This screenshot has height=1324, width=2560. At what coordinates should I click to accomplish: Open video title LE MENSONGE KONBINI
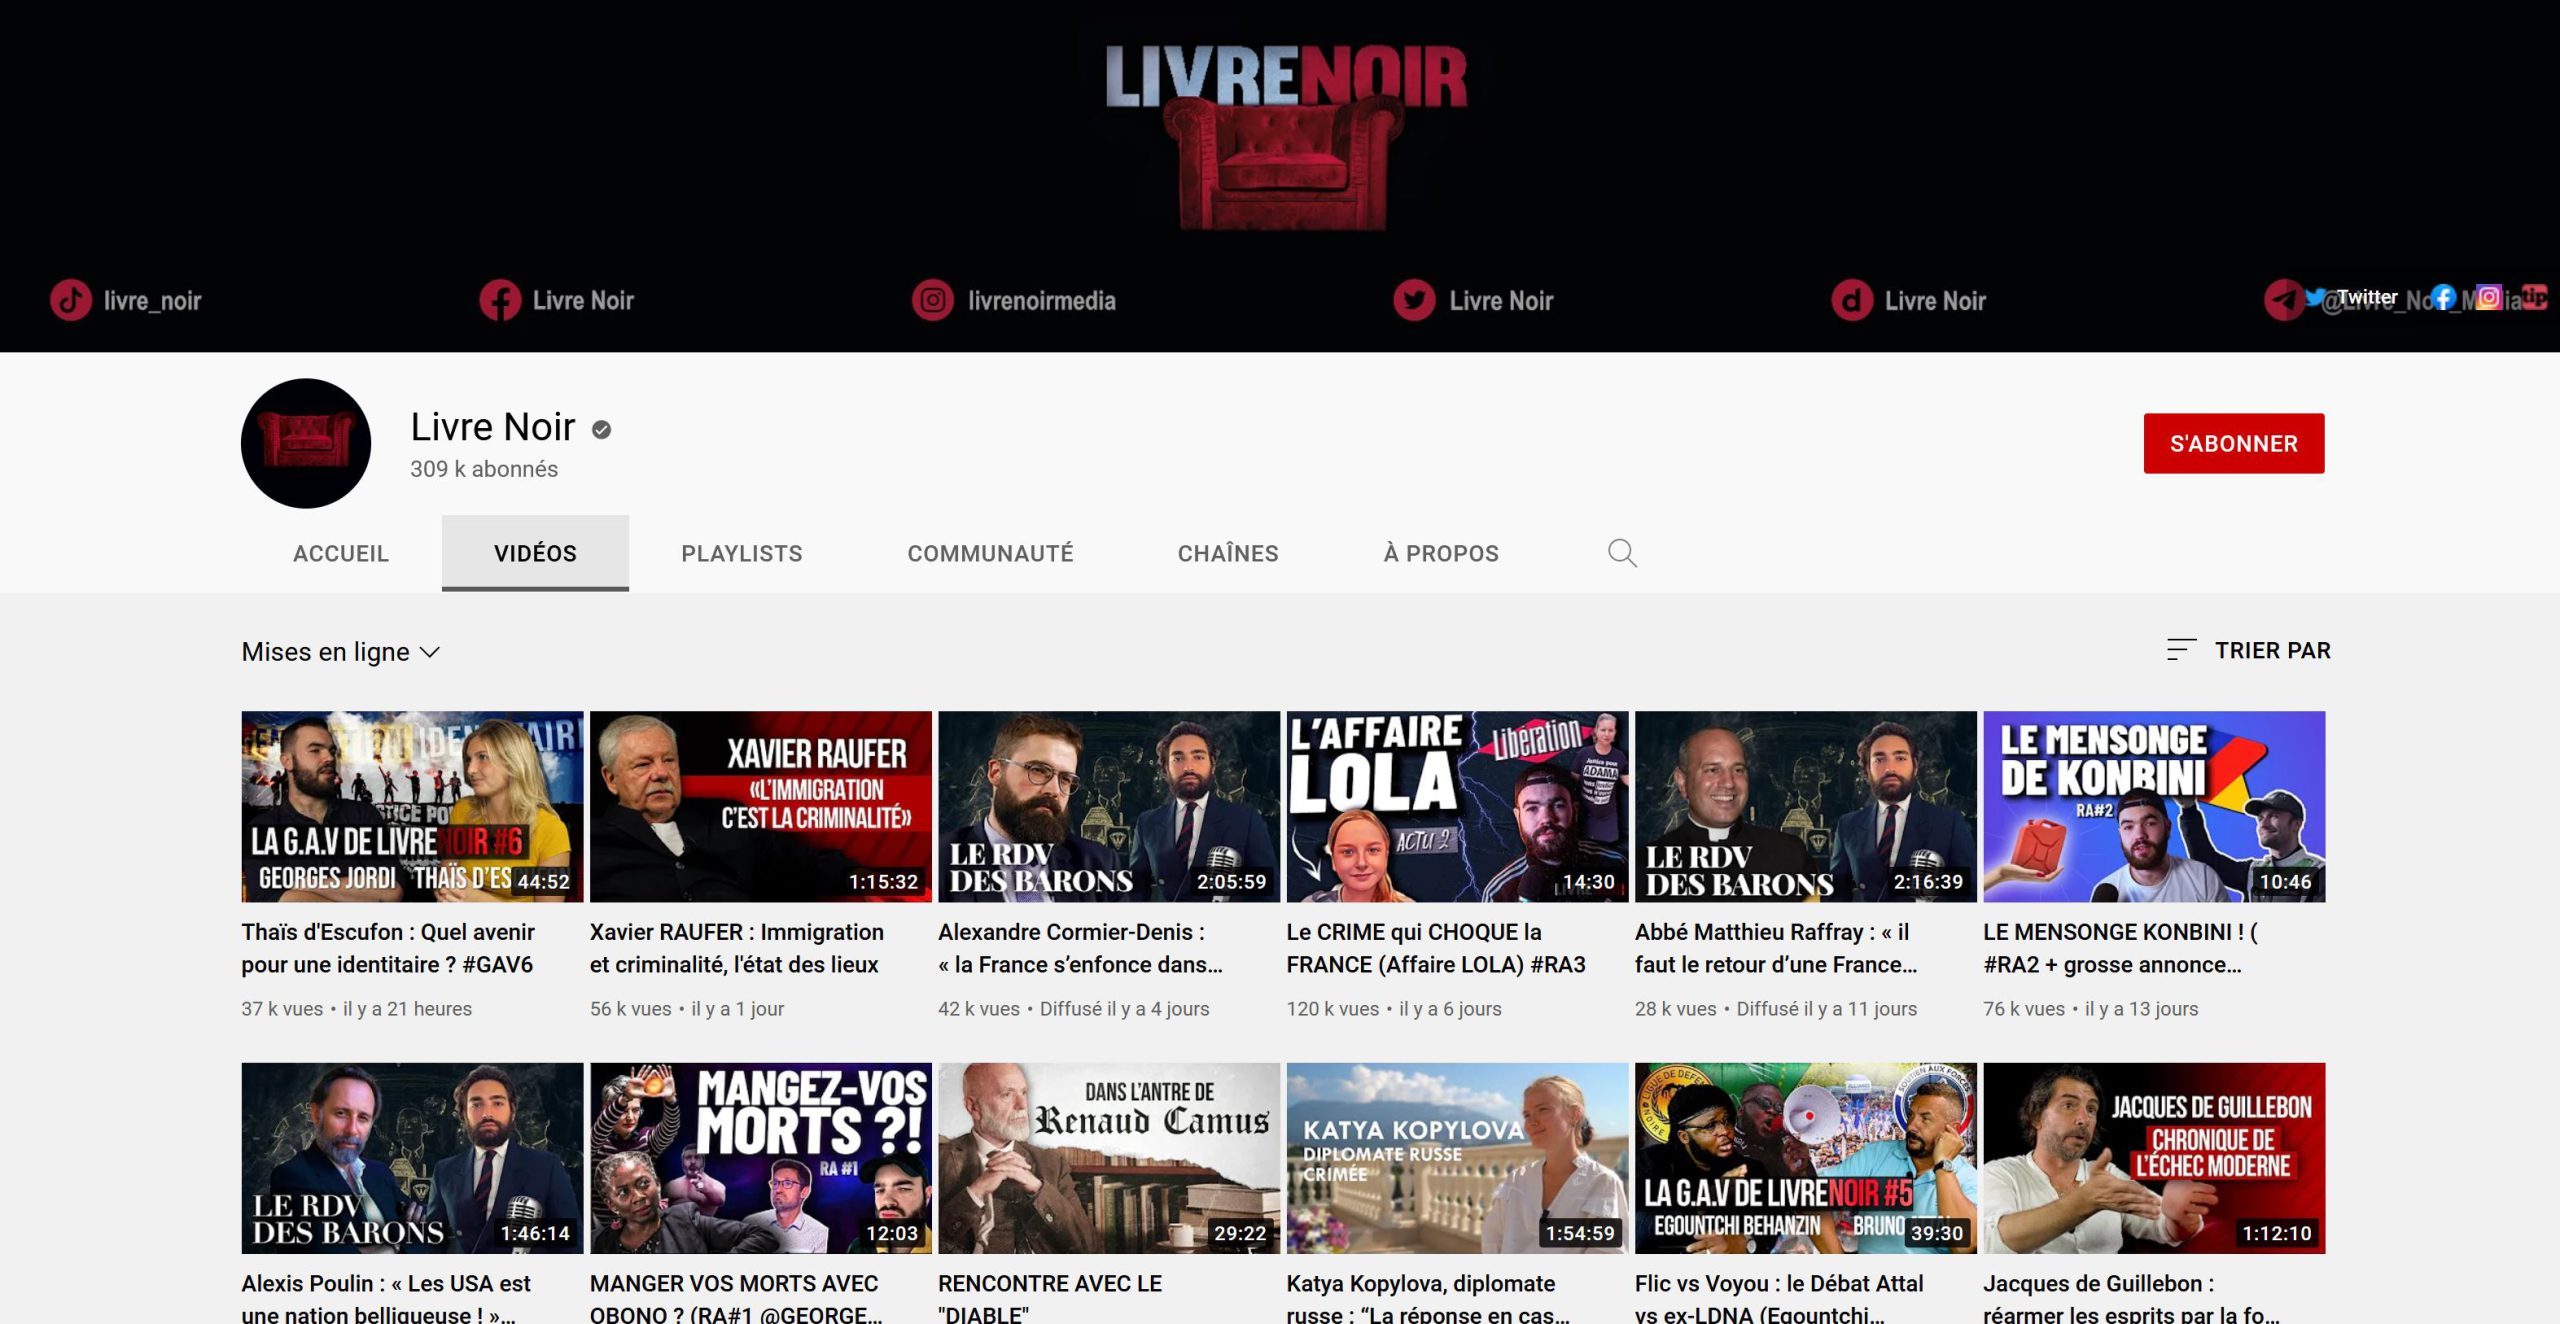click(x=2120, y=948)
